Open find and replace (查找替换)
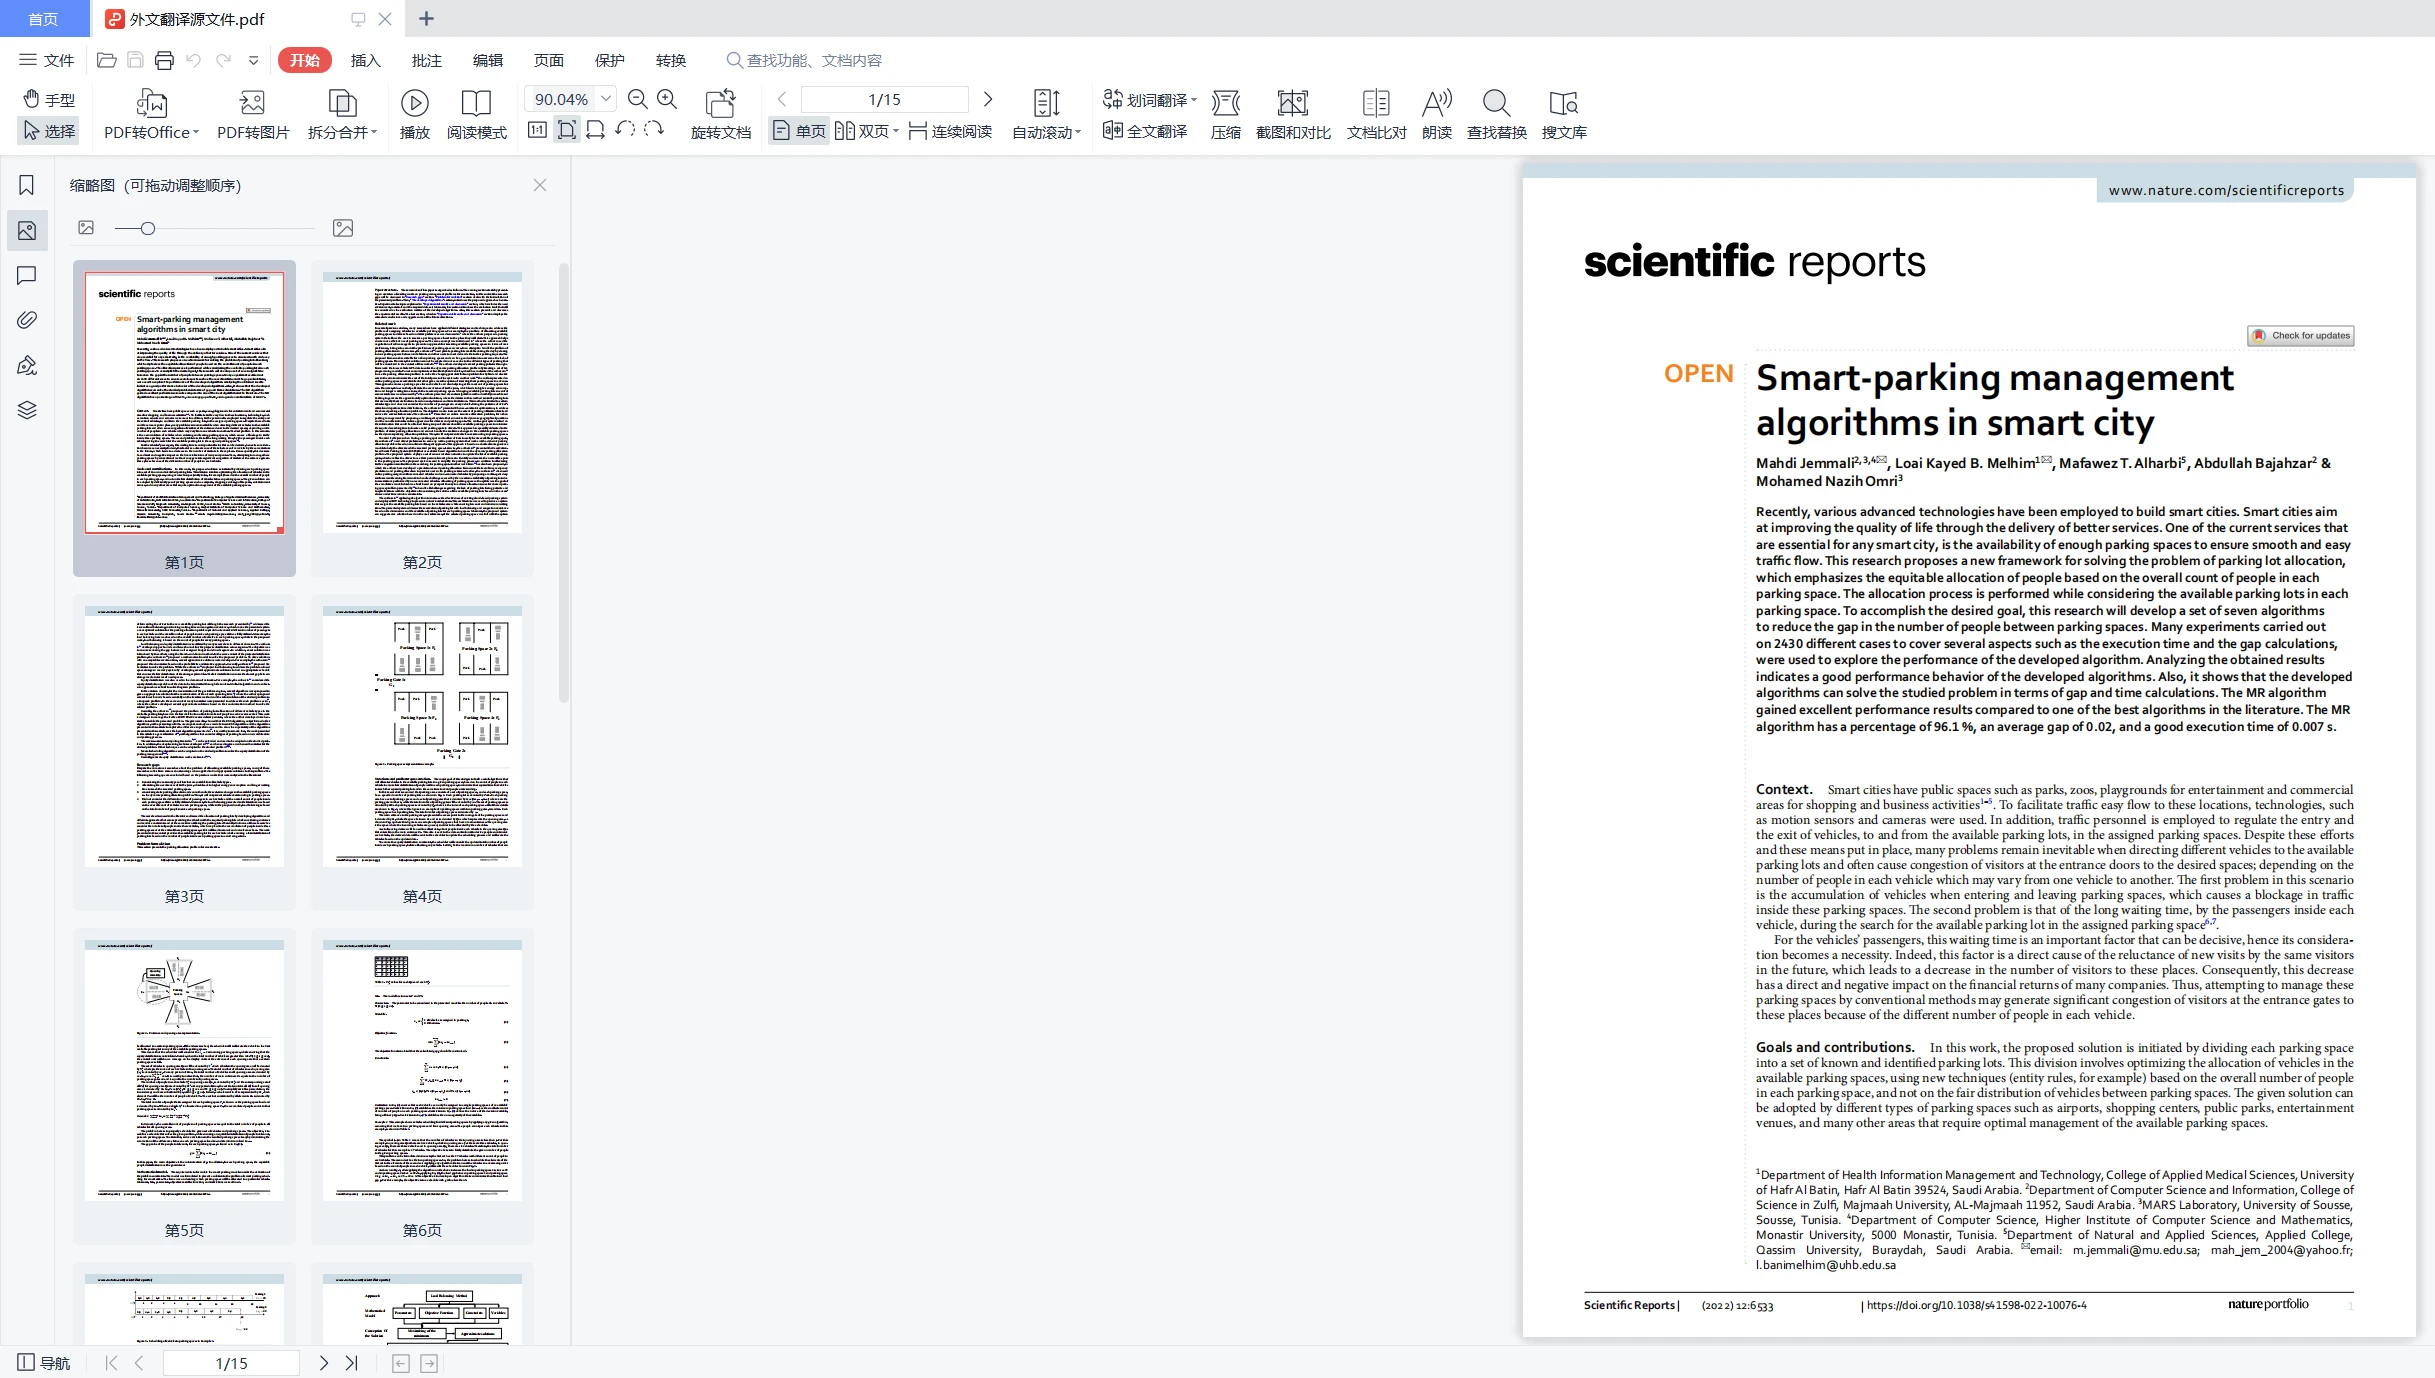Image resolution: width=2435 pixels, height=1378 pixels. point(1496,115)
